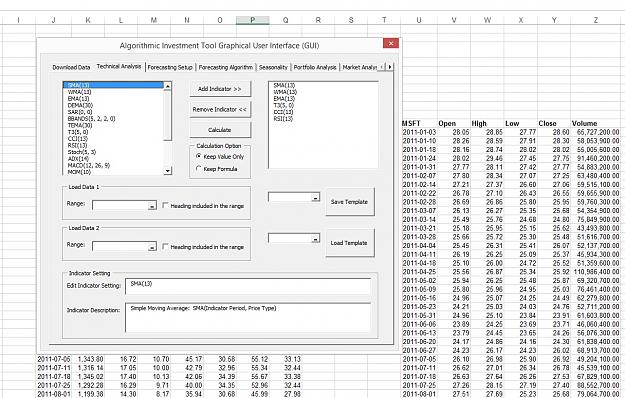This screenshot has width=625, height=398.
Task: Open the Seasonality tab
Action: coord(273,67)
